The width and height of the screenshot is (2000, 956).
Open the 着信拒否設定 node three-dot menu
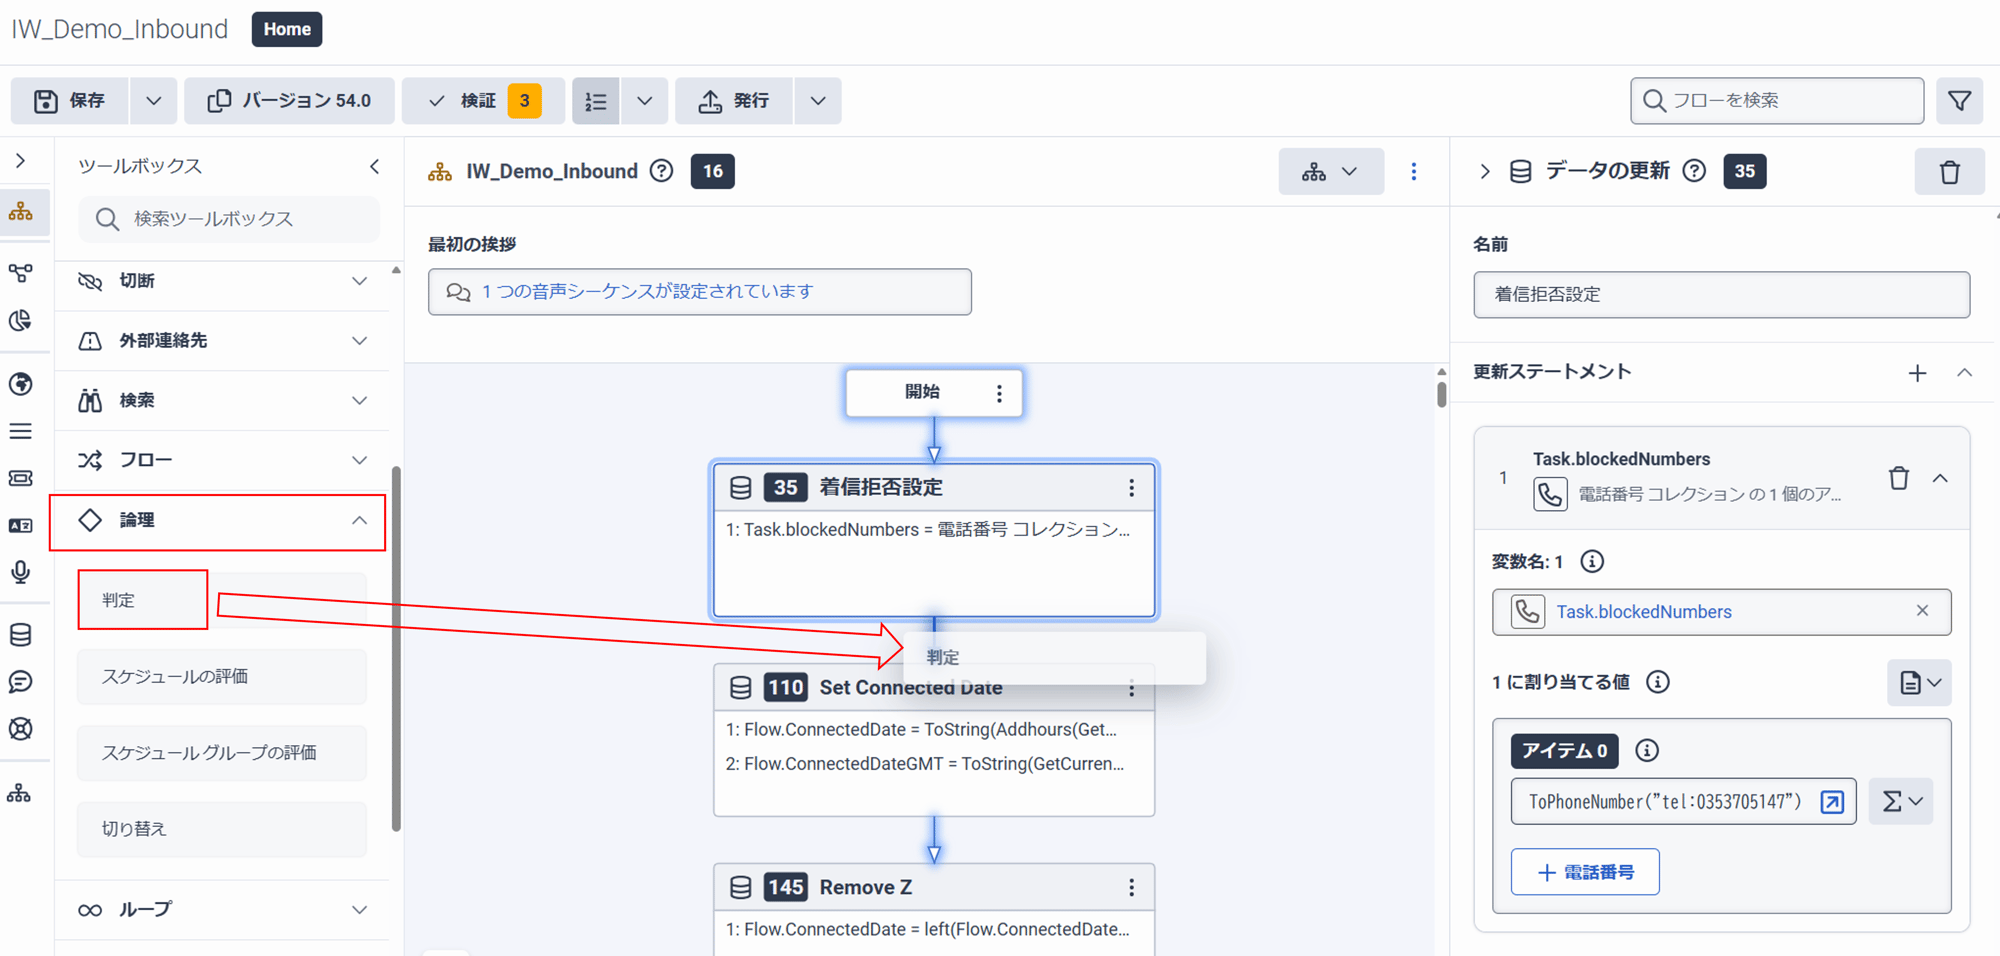(1132, 488)
